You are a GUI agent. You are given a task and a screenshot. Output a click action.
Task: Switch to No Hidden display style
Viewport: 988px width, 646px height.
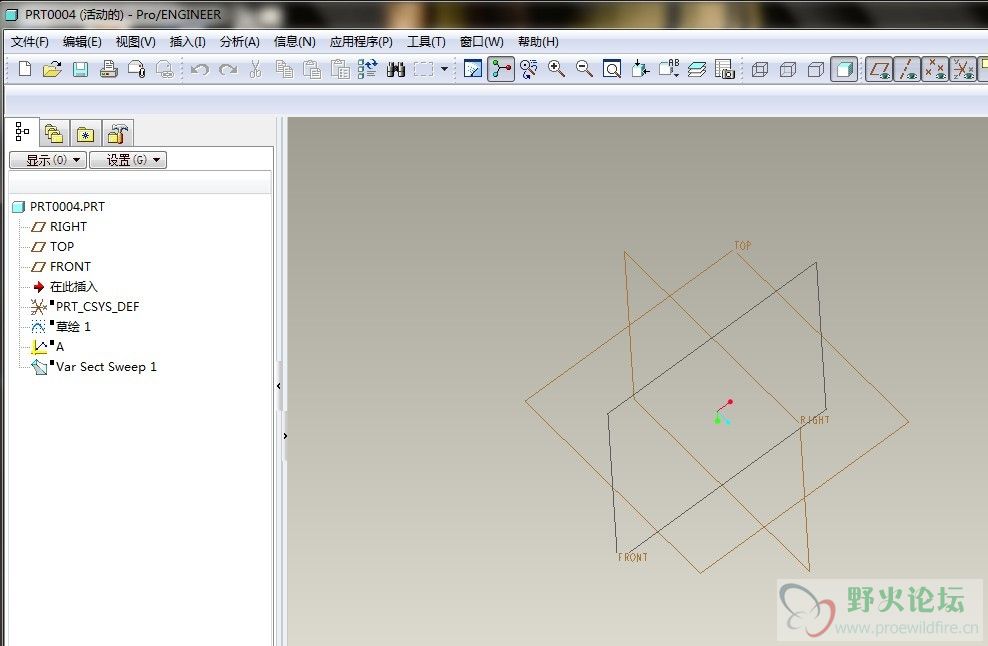tap(816, 69)
